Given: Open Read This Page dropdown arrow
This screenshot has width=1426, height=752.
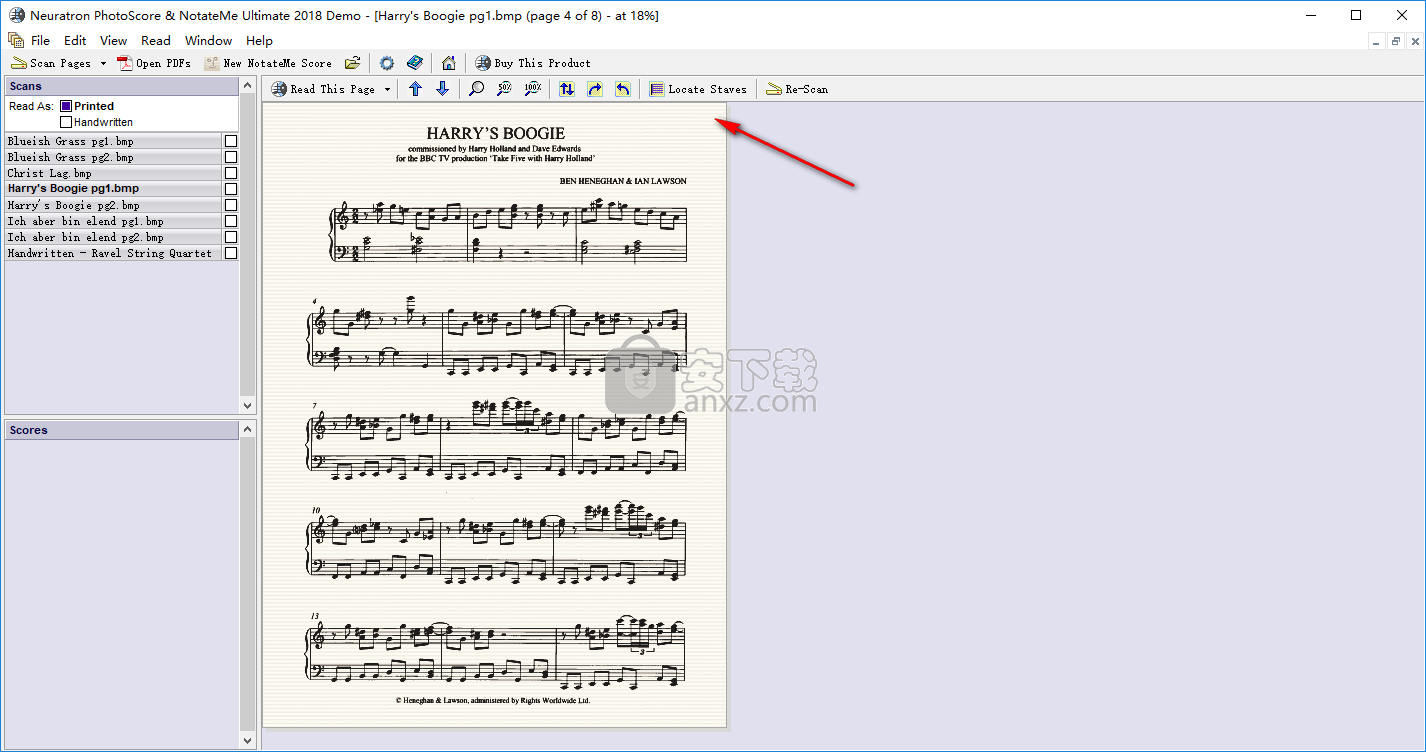Looking at the screenshot, I should coord(387,89).
